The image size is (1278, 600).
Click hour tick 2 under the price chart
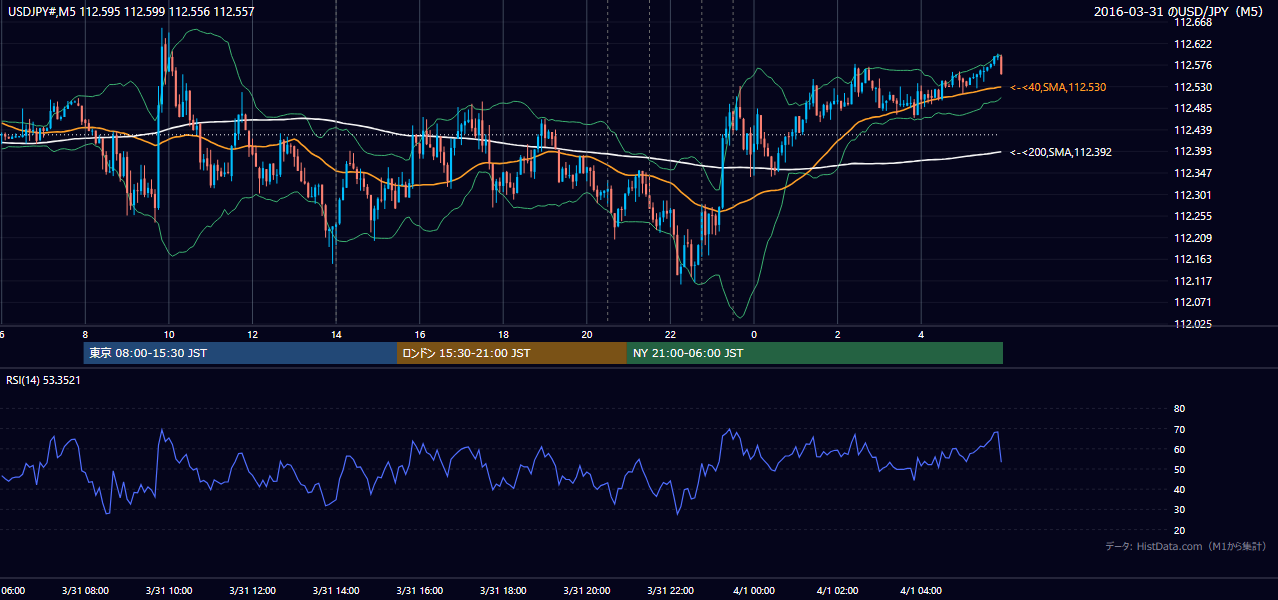[838, 334]
